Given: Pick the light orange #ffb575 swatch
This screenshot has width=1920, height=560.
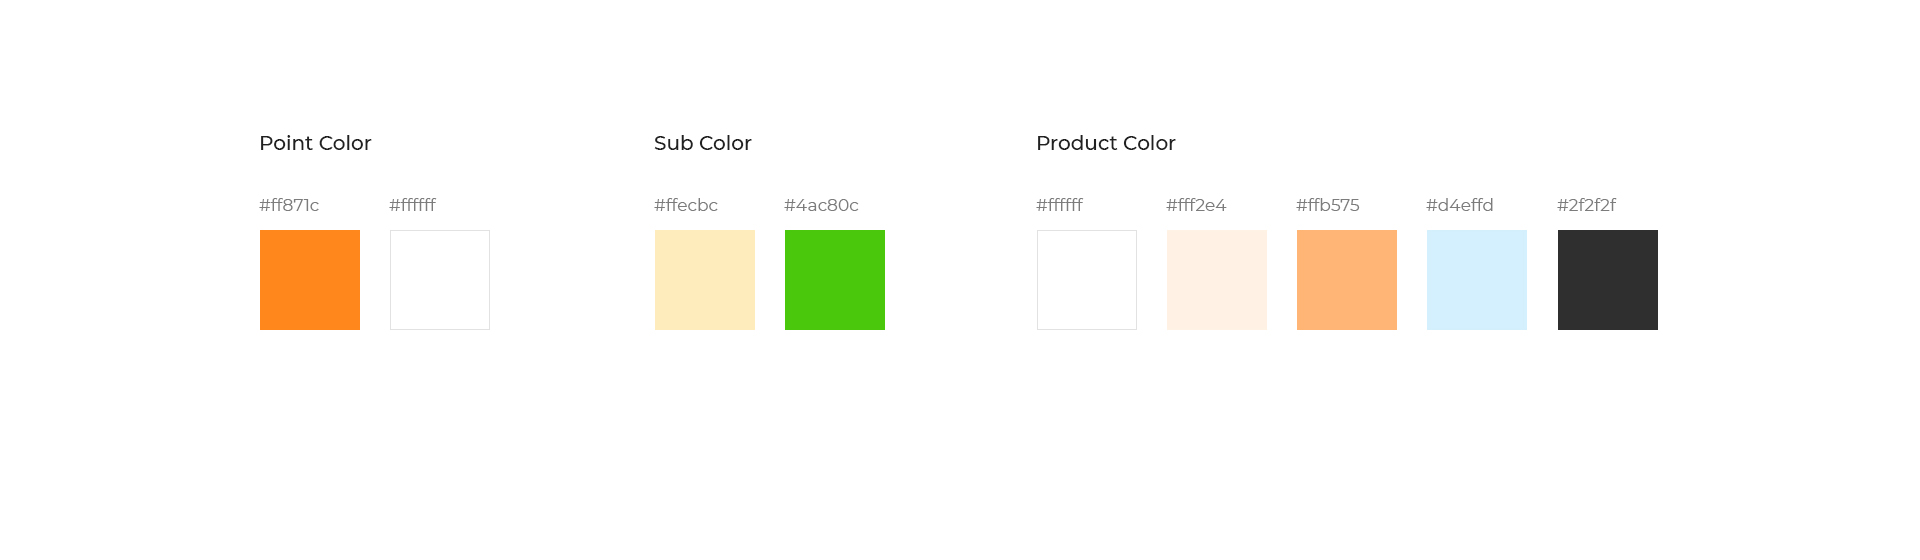Looking at the screenshot, I should 1347,280.
